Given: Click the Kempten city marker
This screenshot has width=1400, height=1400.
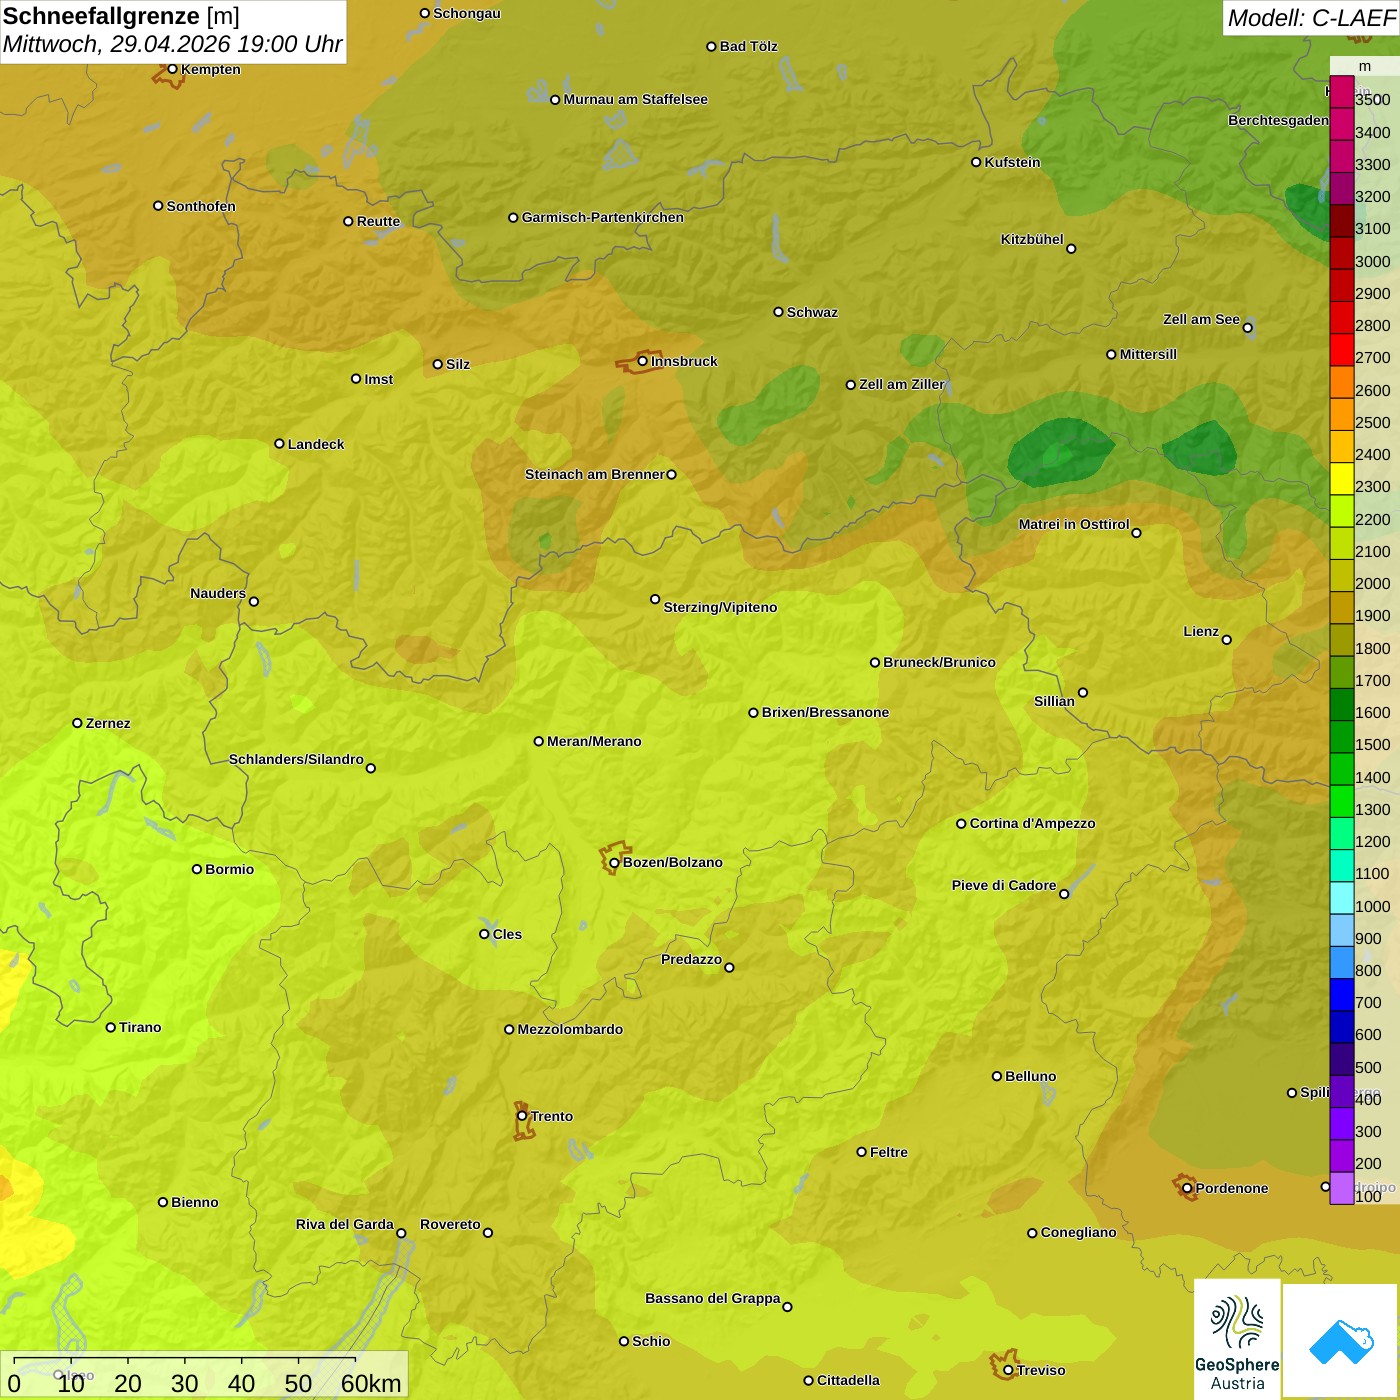Looking at the screenshot, I should point(172,69).
